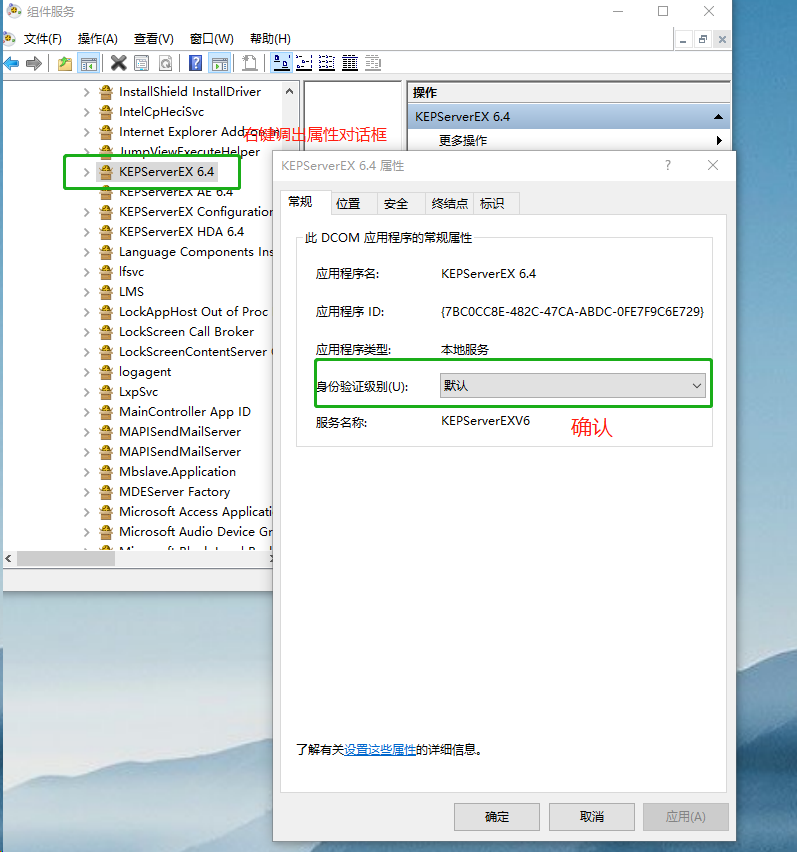Click the Properties toolbar icon
Image resolution: width=797 pixels, height=852 pixels.
coord(142,64)
